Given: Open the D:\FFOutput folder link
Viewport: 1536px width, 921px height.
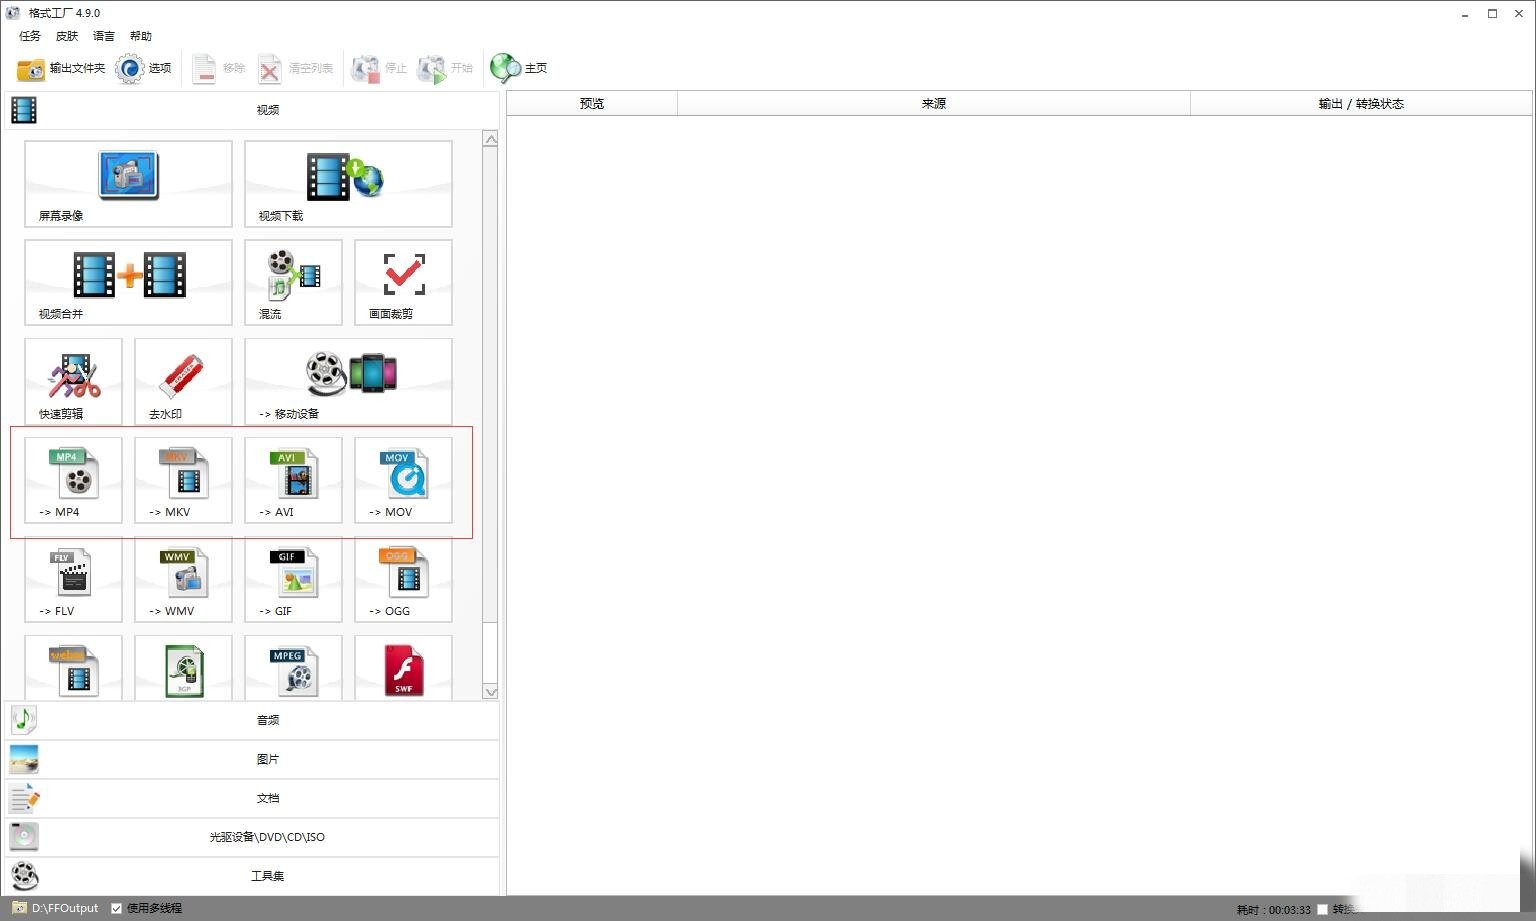Looking at the screenshot, I should 64,908.
